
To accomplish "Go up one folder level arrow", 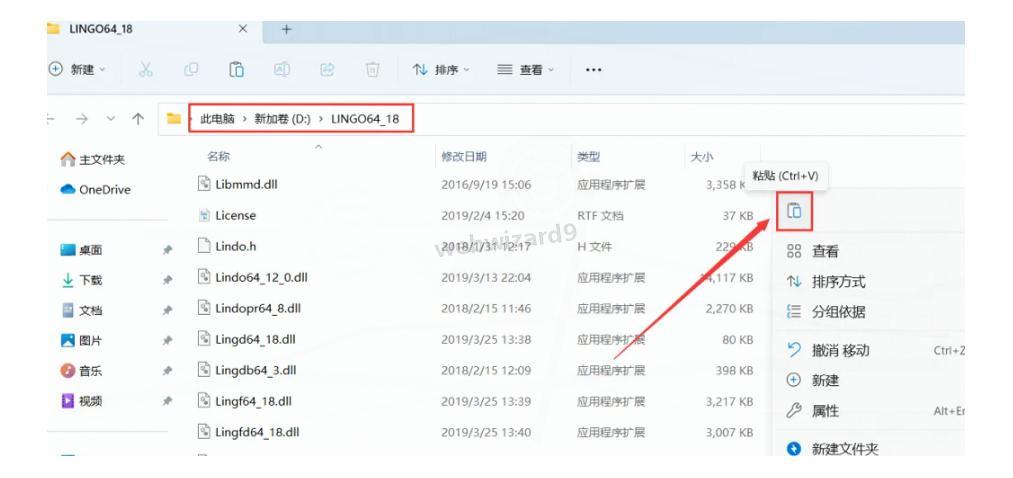I will [138, 119].
